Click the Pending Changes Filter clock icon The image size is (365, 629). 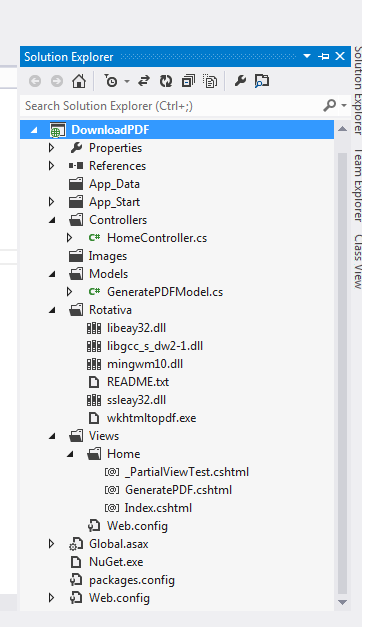point(111,81)
